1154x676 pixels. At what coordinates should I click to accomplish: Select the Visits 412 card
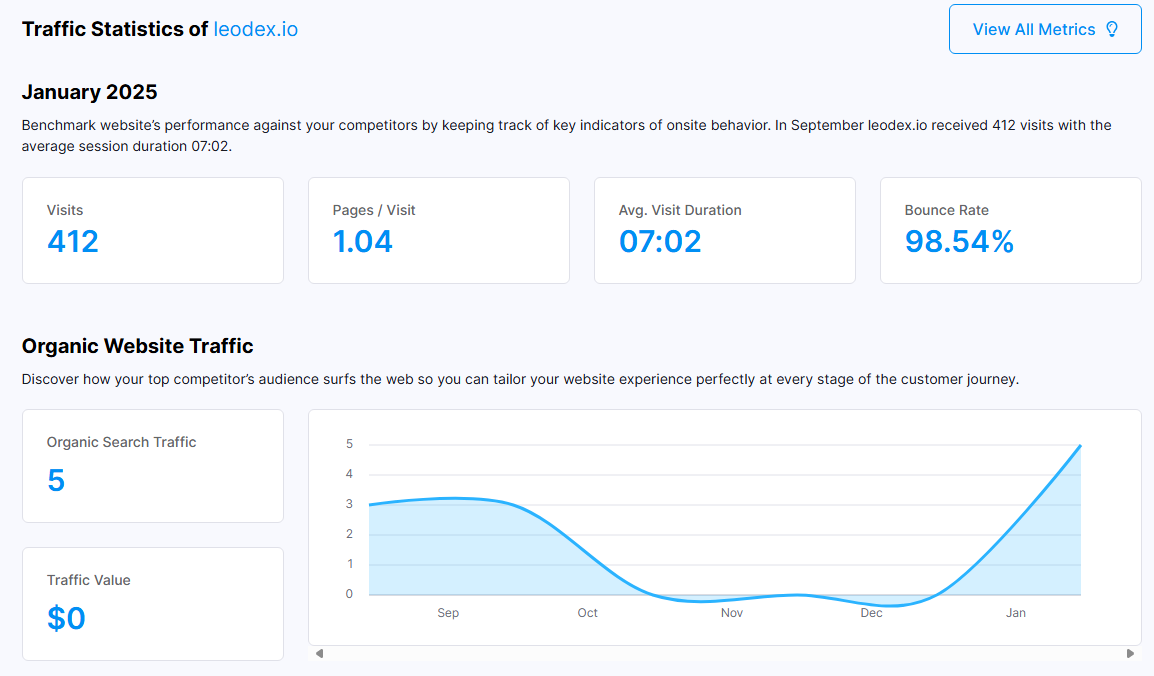click(153, 230)
